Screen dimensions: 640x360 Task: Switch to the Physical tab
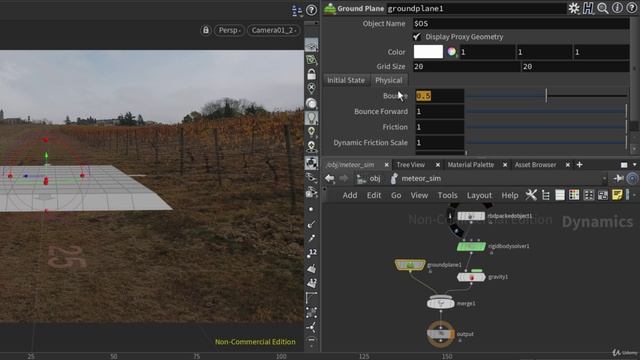click(389, 80)
